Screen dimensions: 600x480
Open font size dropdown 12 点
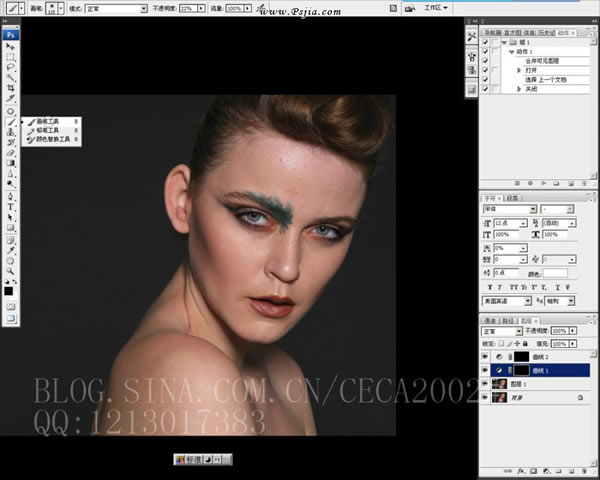[x=523, y=223]
